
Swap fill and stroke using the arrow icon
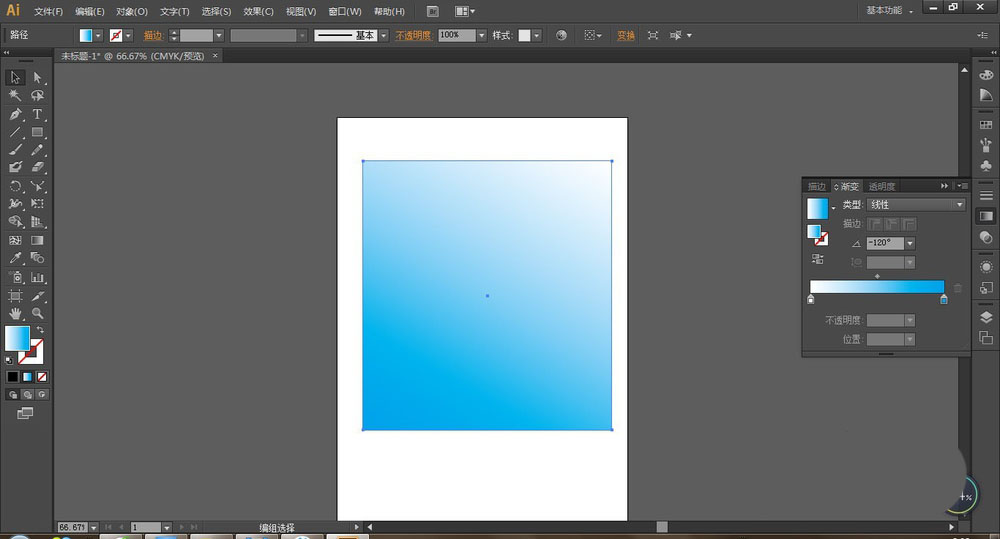point(40,330)
